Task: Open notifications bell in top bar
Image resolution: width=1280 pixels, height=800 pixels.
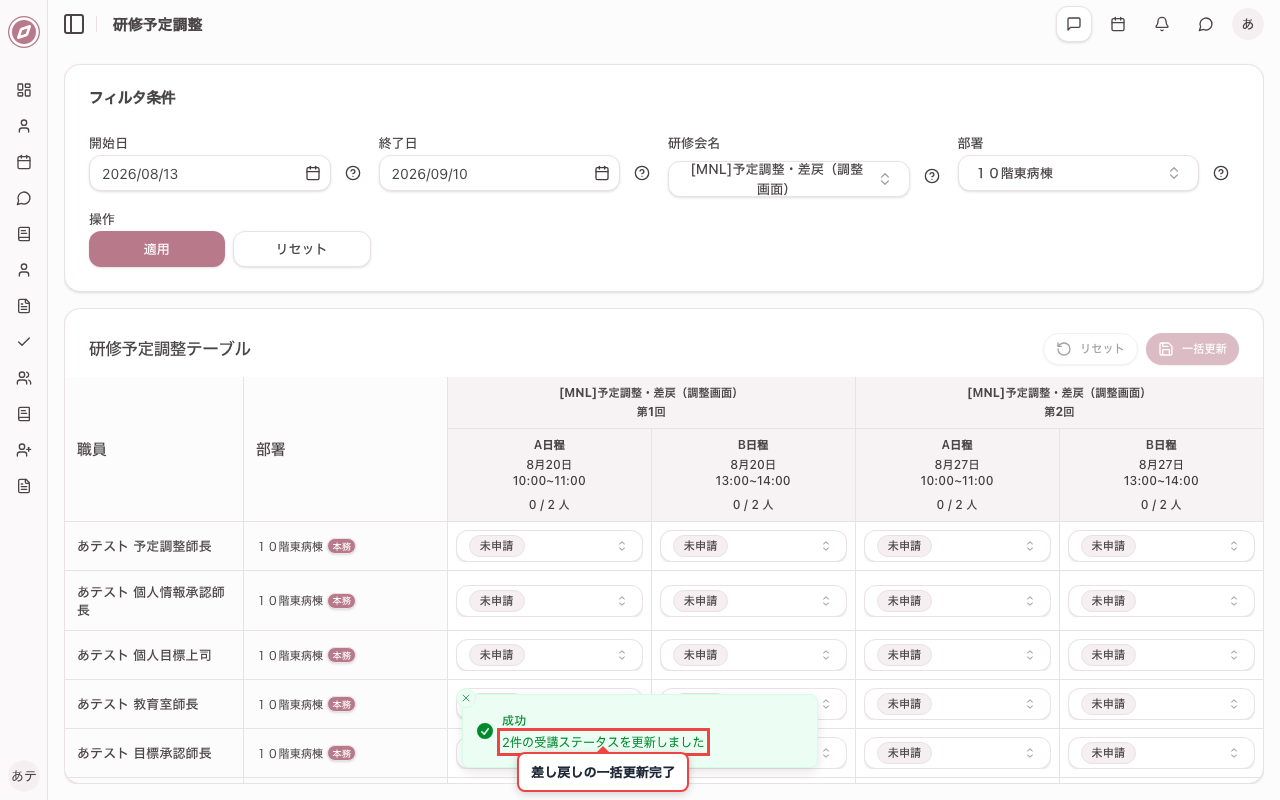Action: (1162, 24)
